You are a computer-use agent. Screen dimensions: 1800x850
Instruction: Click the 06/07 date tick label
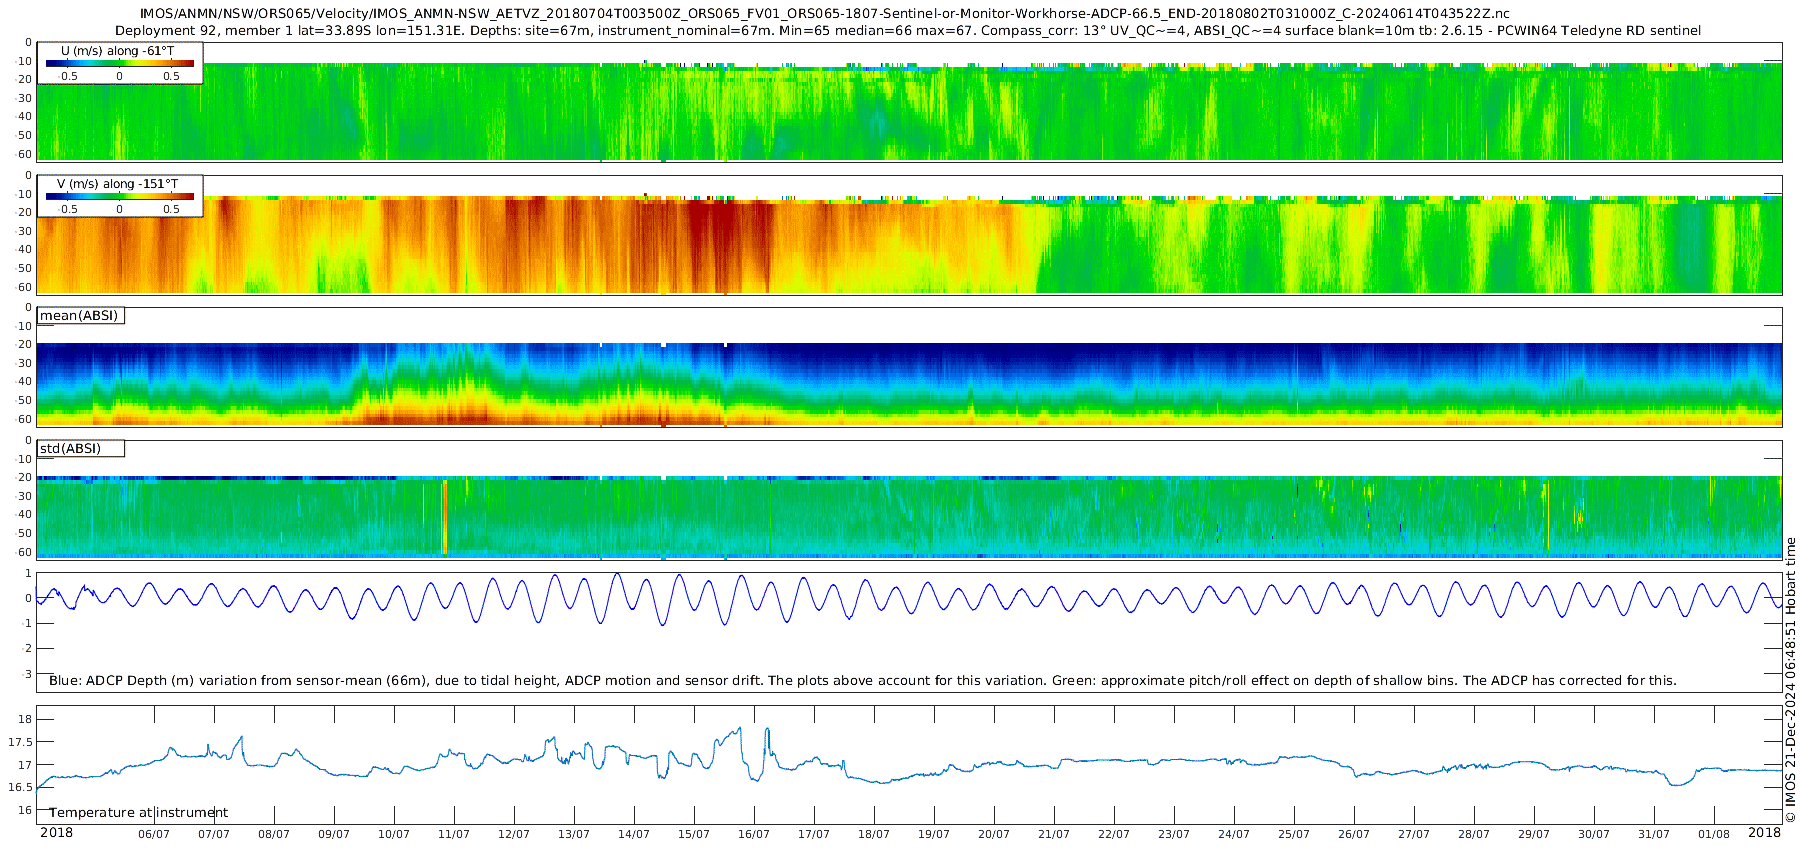click(x=154, y=834)
